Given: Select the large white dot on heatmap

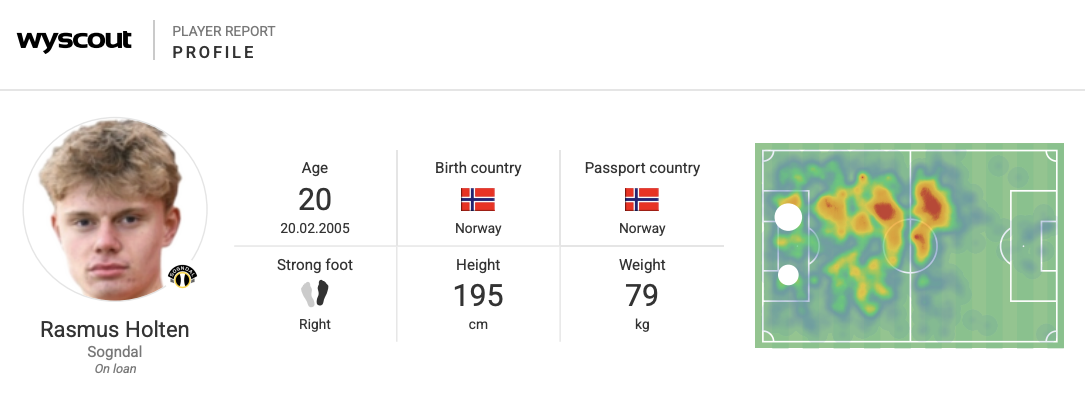Looking at the screenshot, I should tap(789, 217).
